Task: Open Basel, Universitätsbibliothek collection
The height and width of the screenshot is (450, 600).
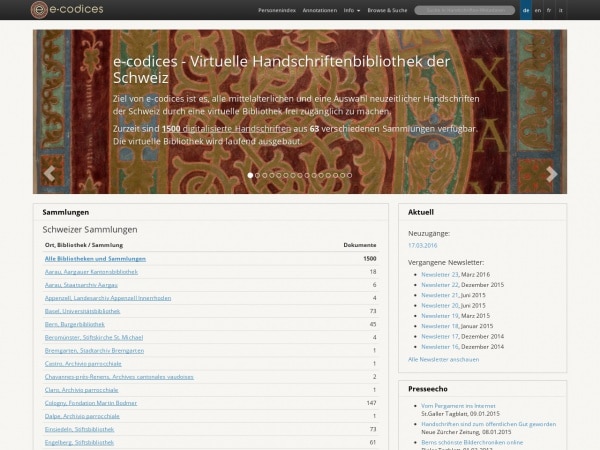Action: click(82, 311)
